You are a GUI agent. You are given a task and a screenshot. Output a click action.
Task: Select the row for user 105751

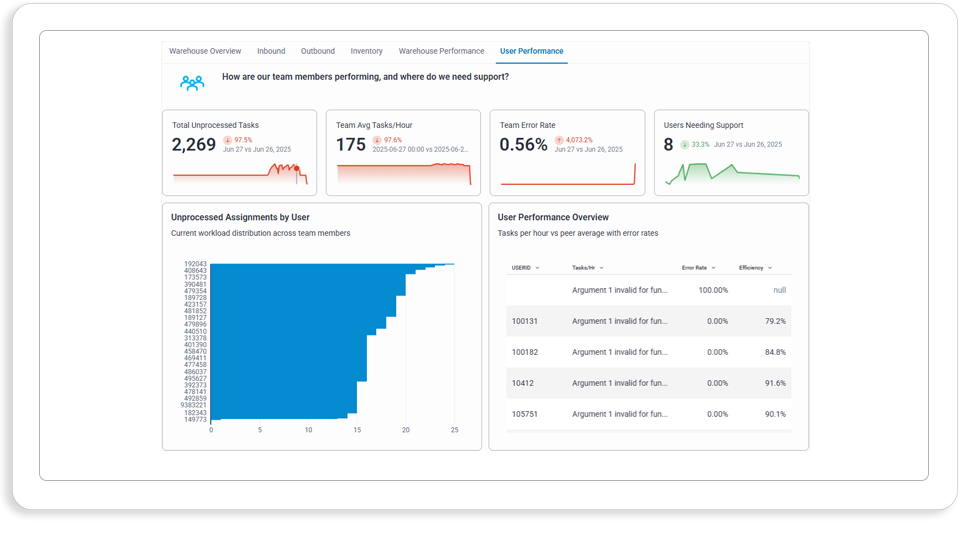648,414
